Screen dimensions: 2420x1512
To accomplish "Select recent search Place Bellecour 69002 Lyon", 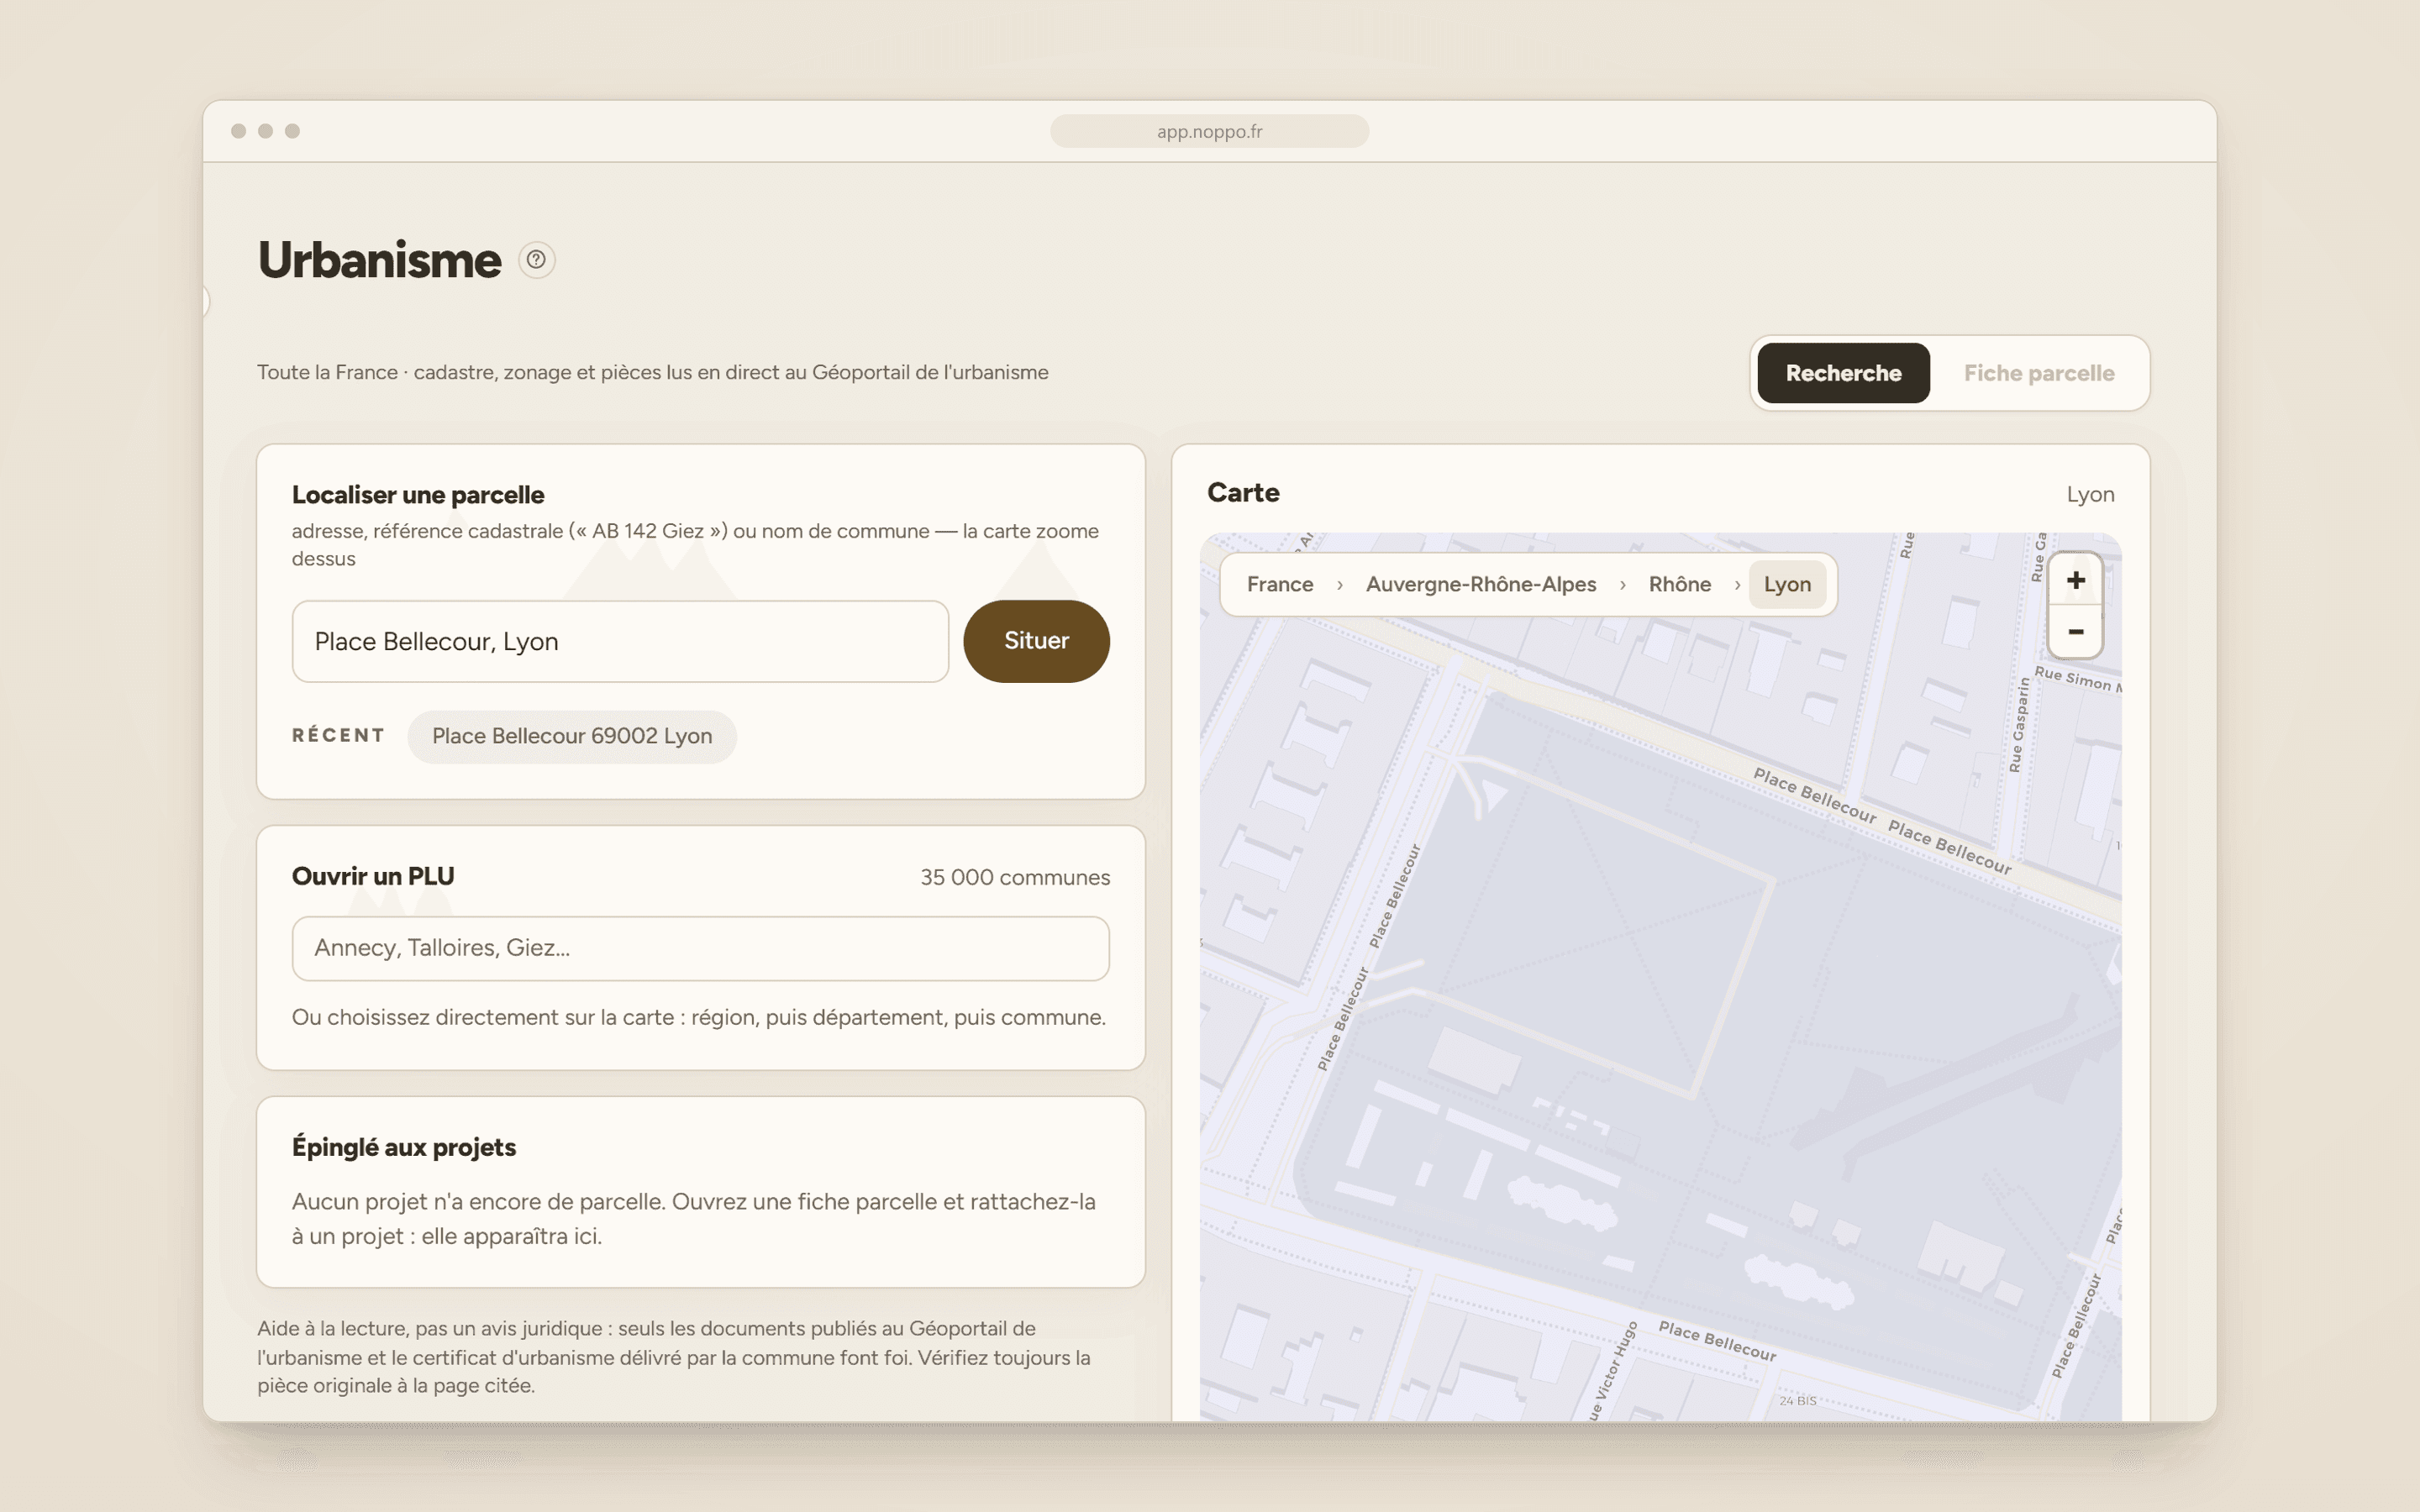I will point(572,736).
